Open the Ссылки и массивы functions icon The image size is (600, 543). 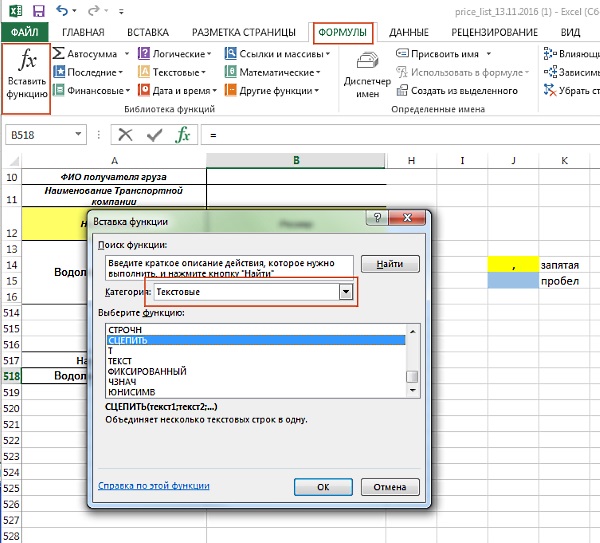231,53
